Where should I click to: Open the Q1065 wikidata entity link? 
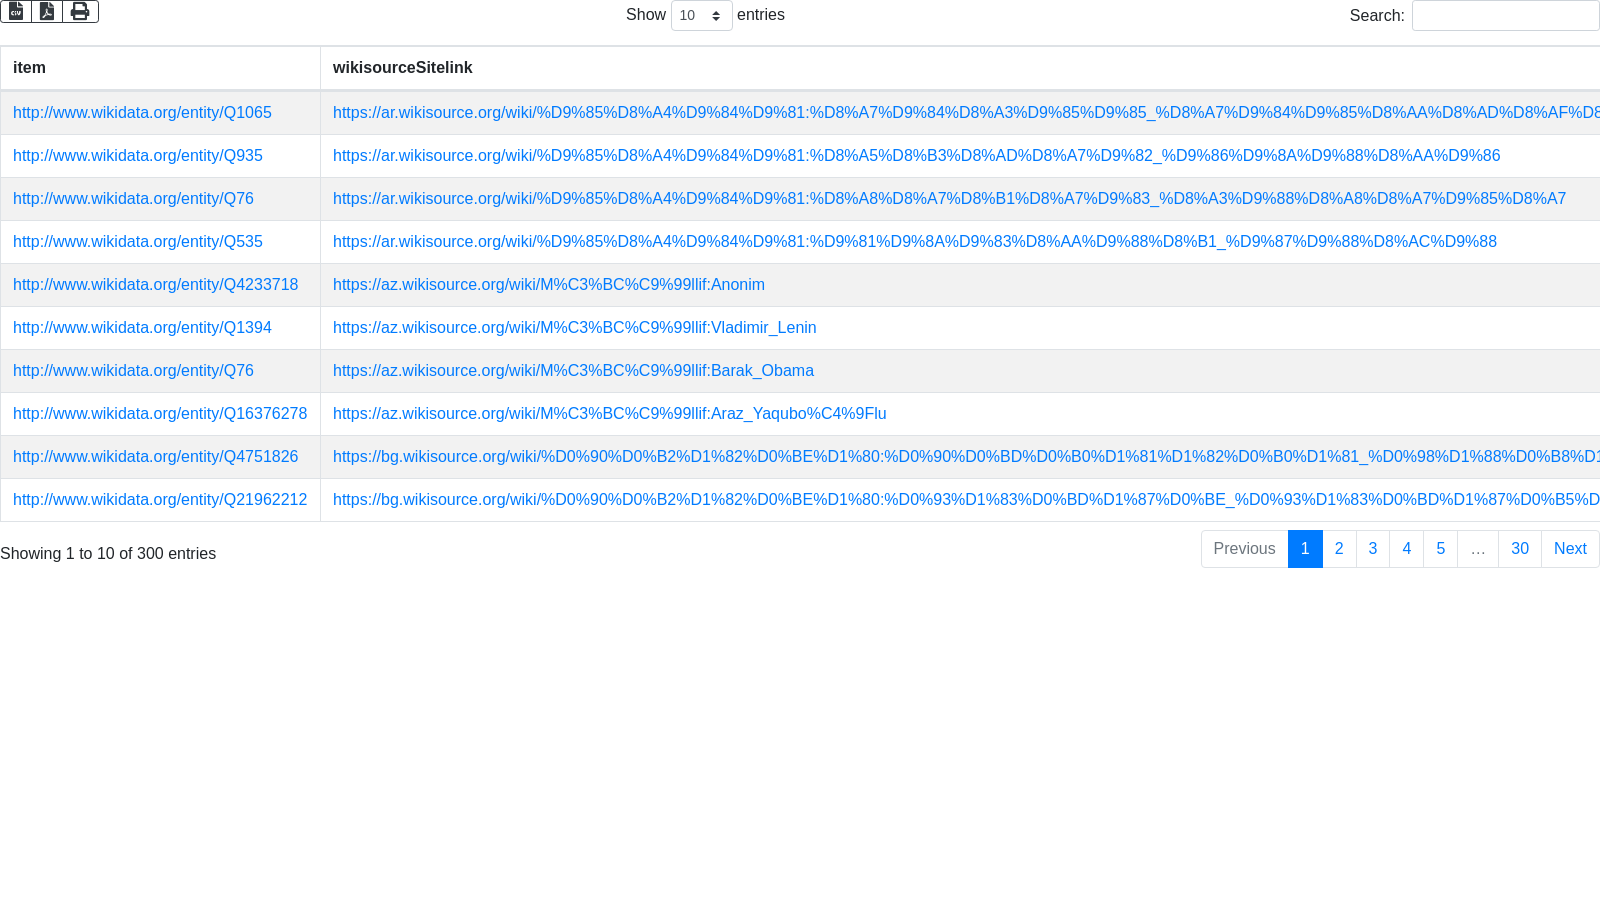[x=142, y=113]
